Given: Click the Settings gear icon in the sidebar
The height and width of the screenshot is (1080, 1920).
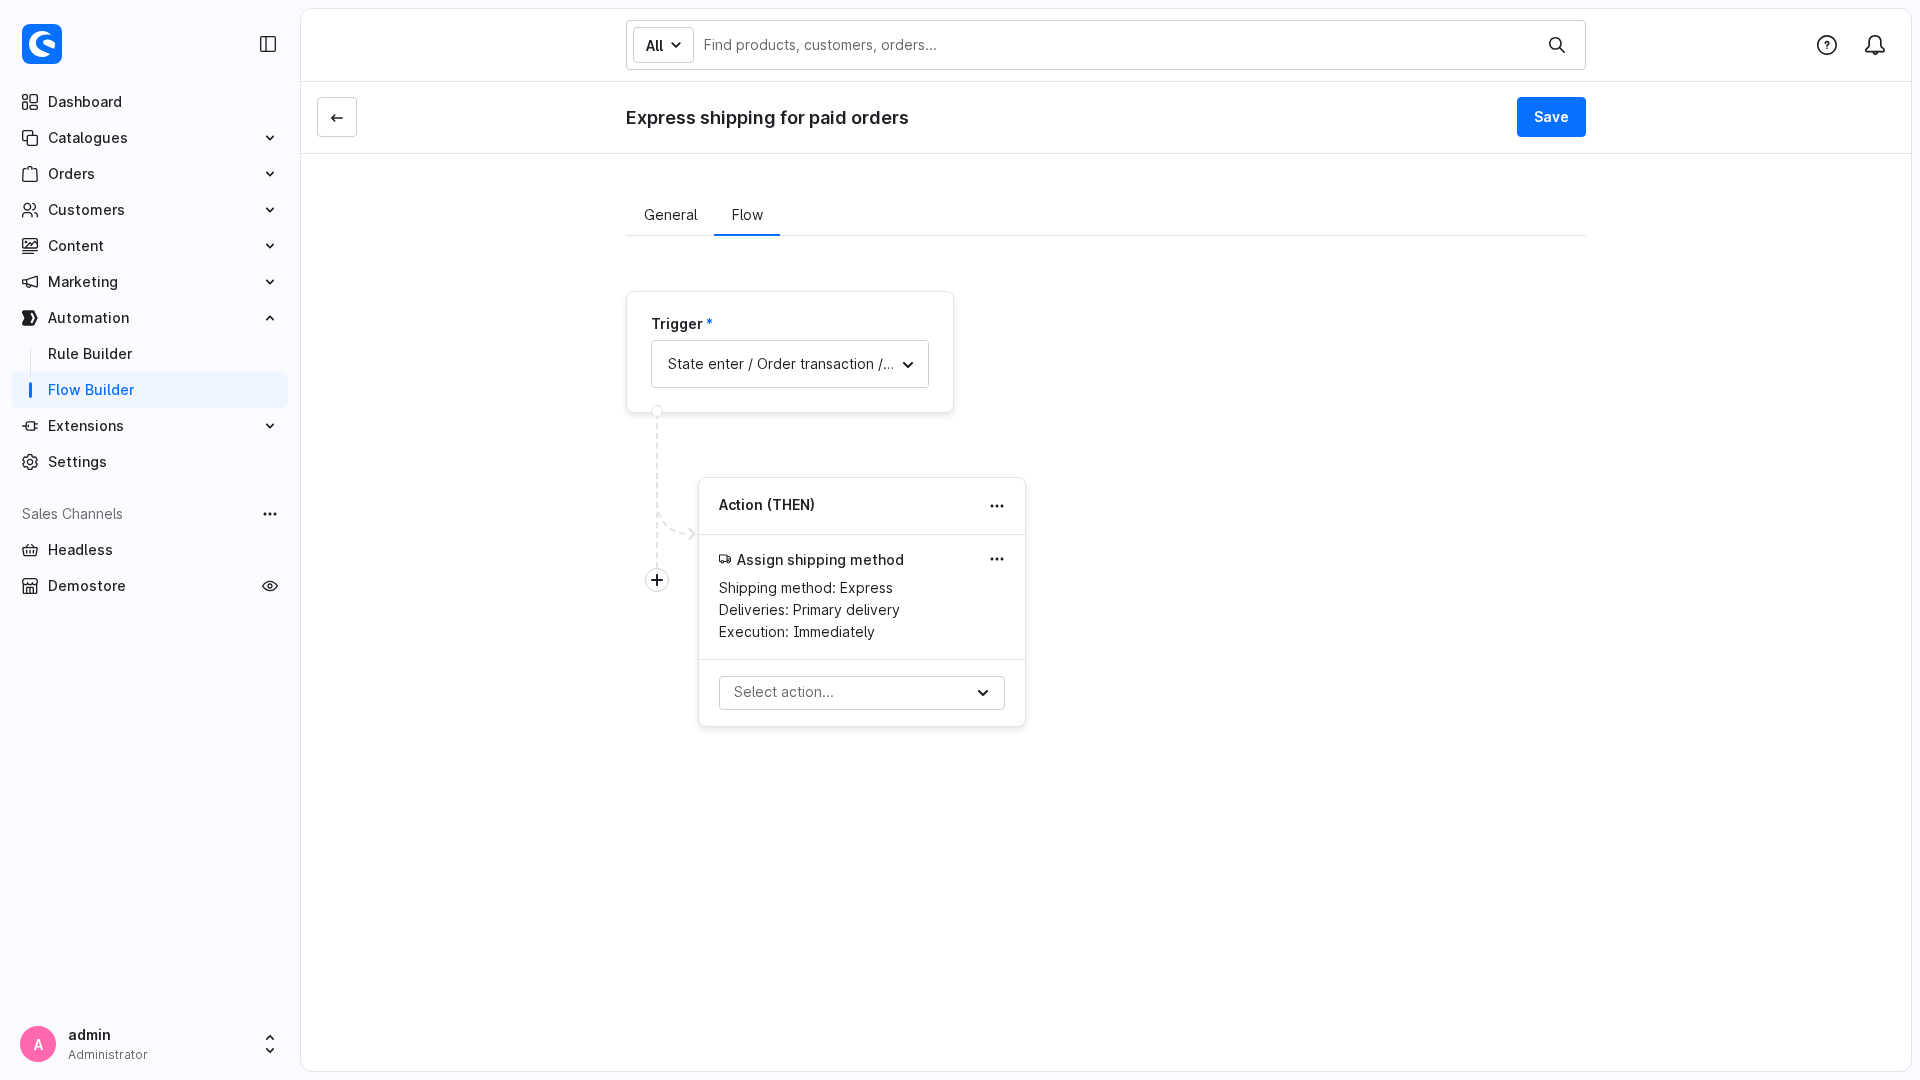Looking at the screenshot, I should 30,462.
